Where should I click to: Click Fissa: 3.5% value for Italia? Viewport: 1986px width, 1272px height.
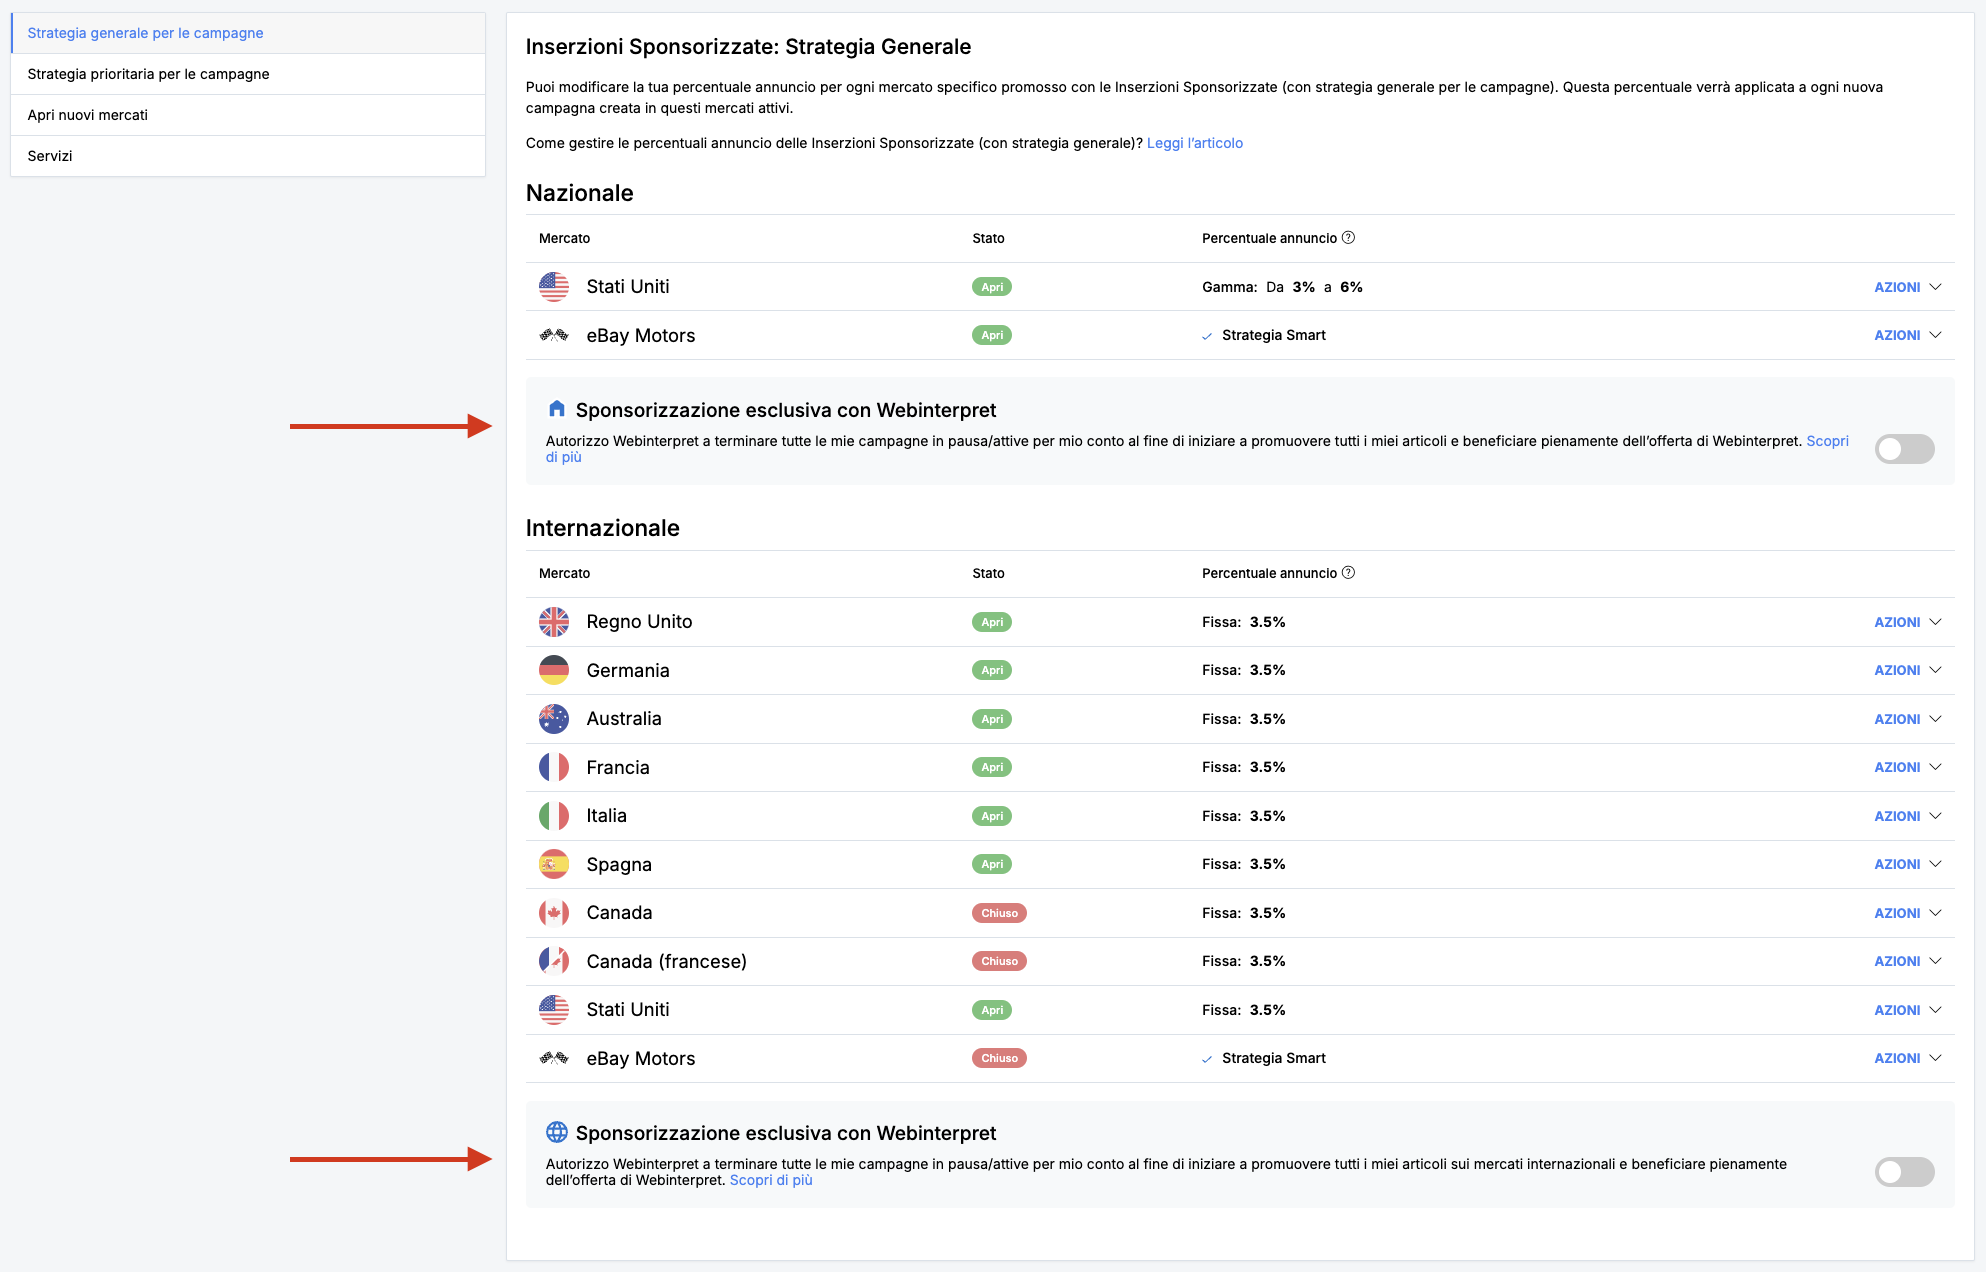click(1243, 816)
